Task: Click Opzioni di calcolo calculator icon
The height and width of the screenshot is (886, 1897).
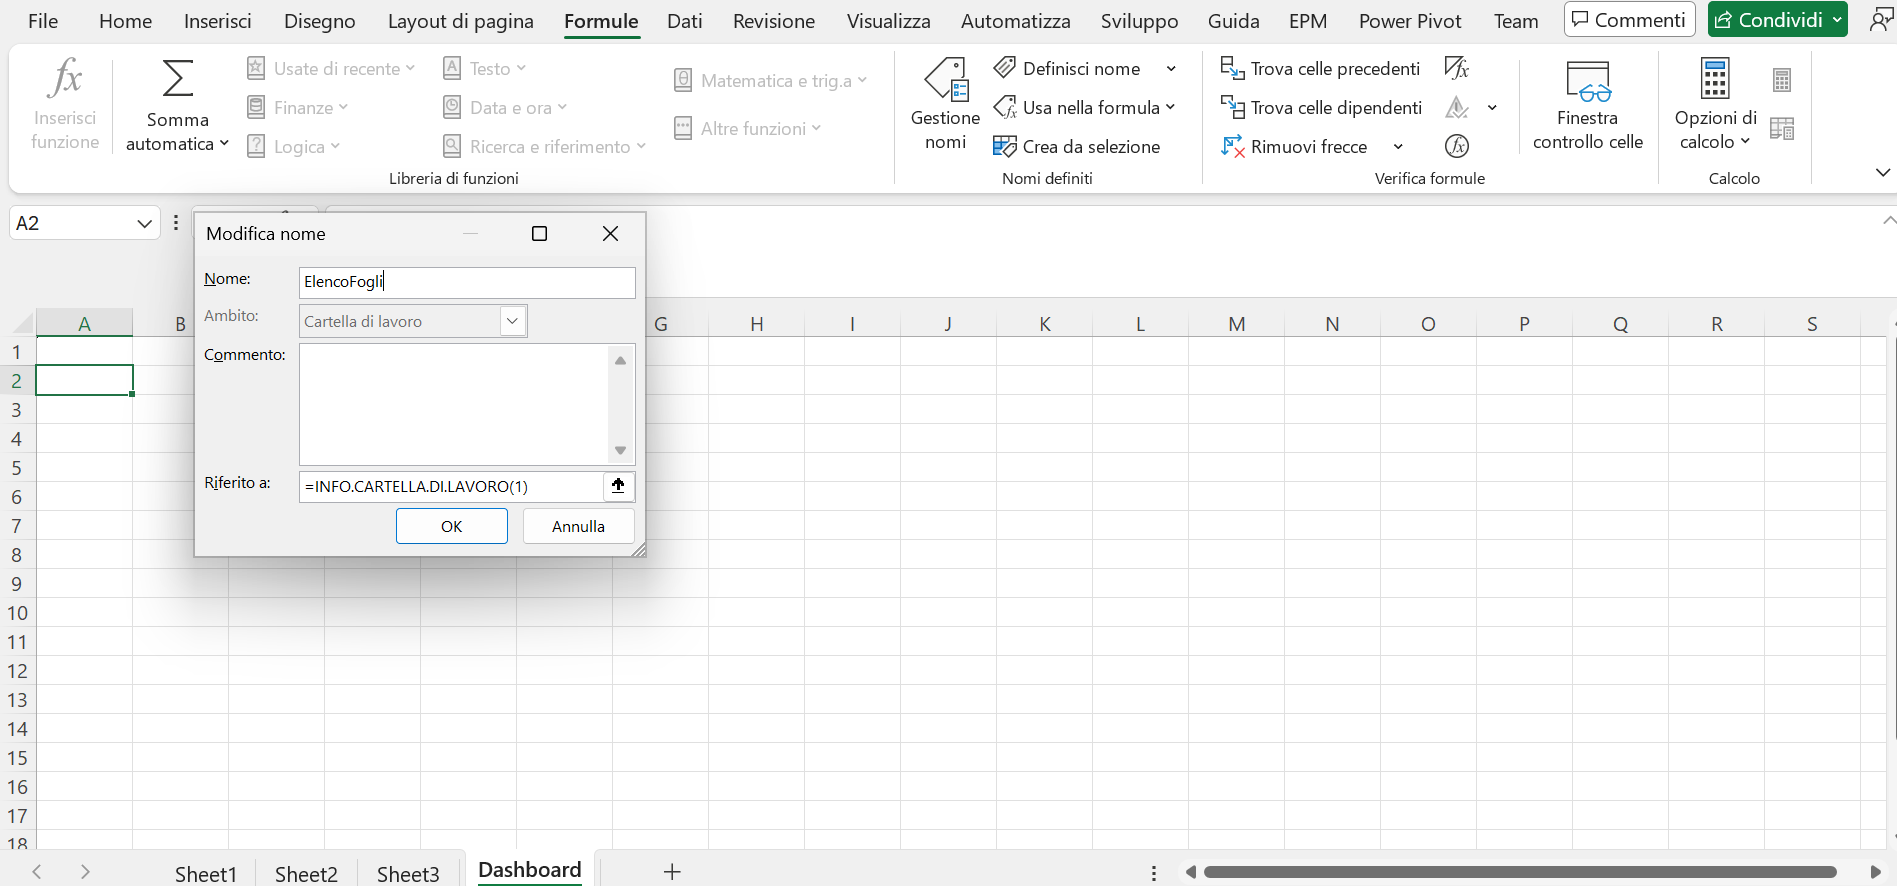Action: (x=1715, y=78)
